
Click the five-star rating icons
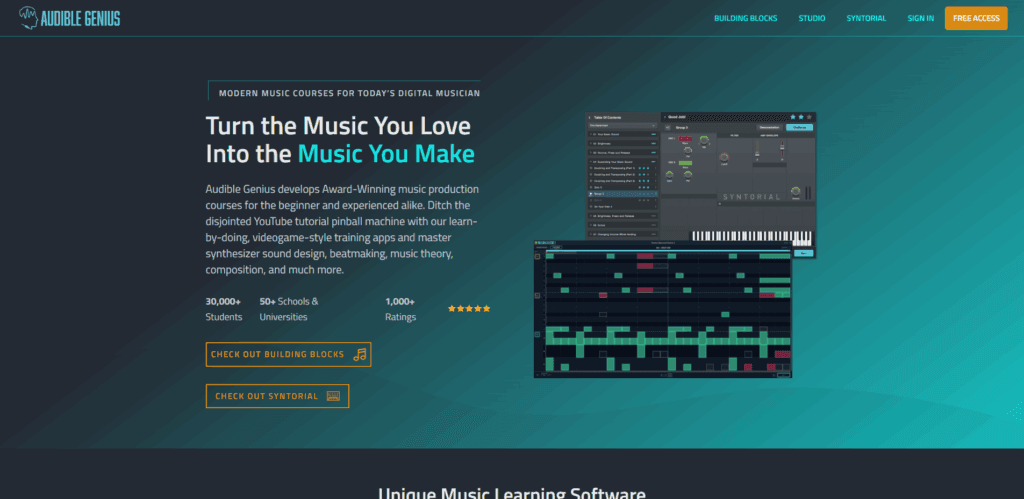(469, 308)
